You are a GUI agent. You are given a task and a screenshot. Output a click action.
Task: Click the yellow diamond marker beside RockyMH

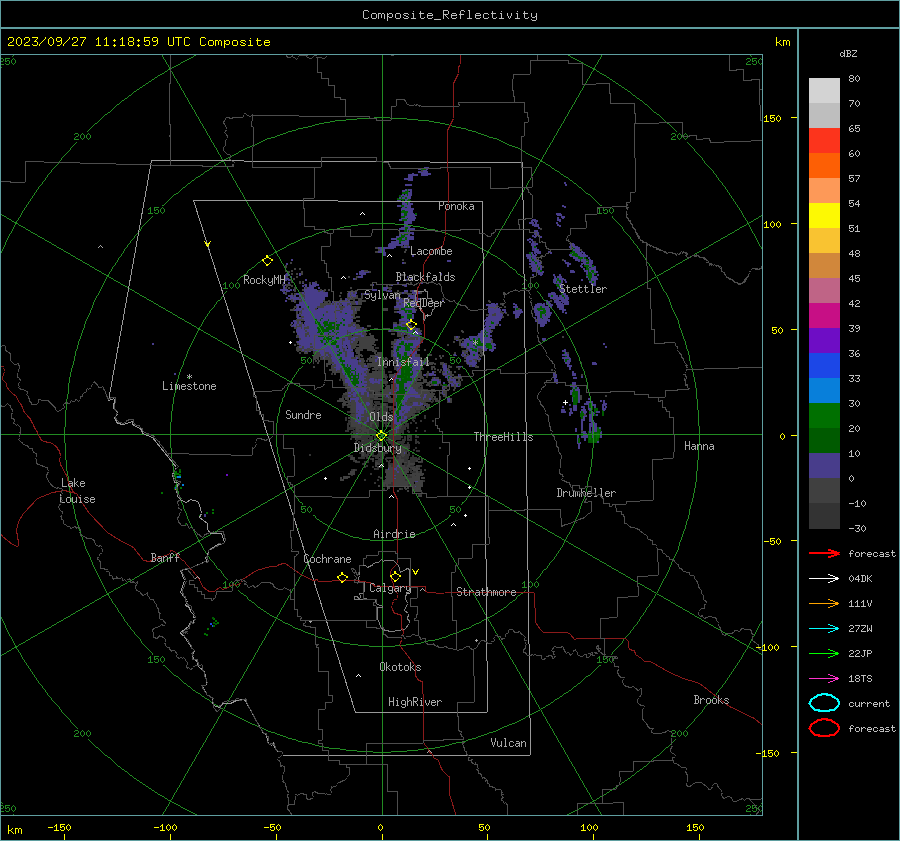click(x=267, y=261)
